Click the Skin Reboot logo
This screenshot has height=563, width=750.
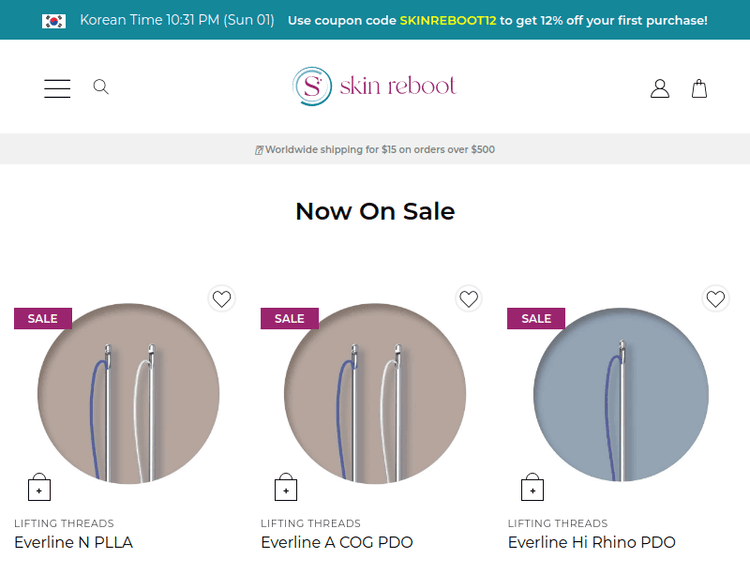tap(374, 87)
